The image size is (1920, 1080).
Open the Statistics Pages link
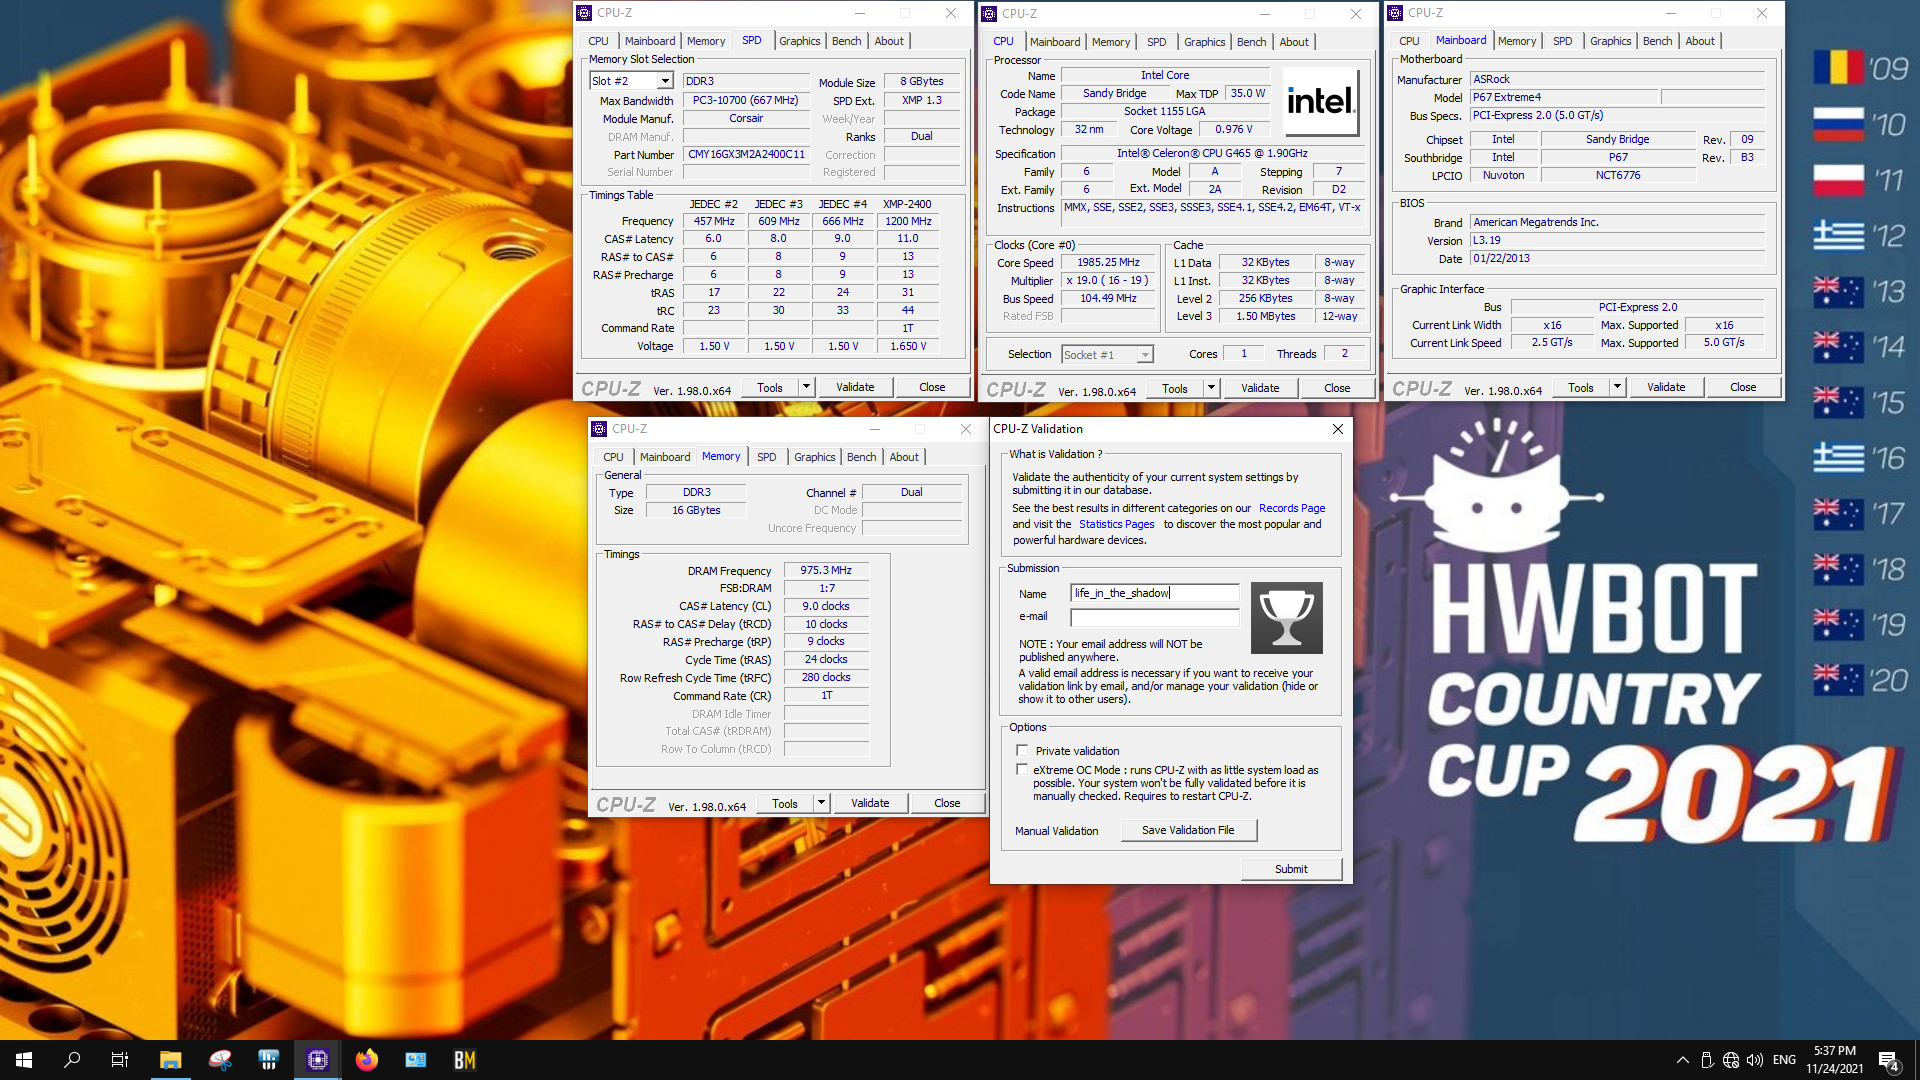[x=1116, y=524]
